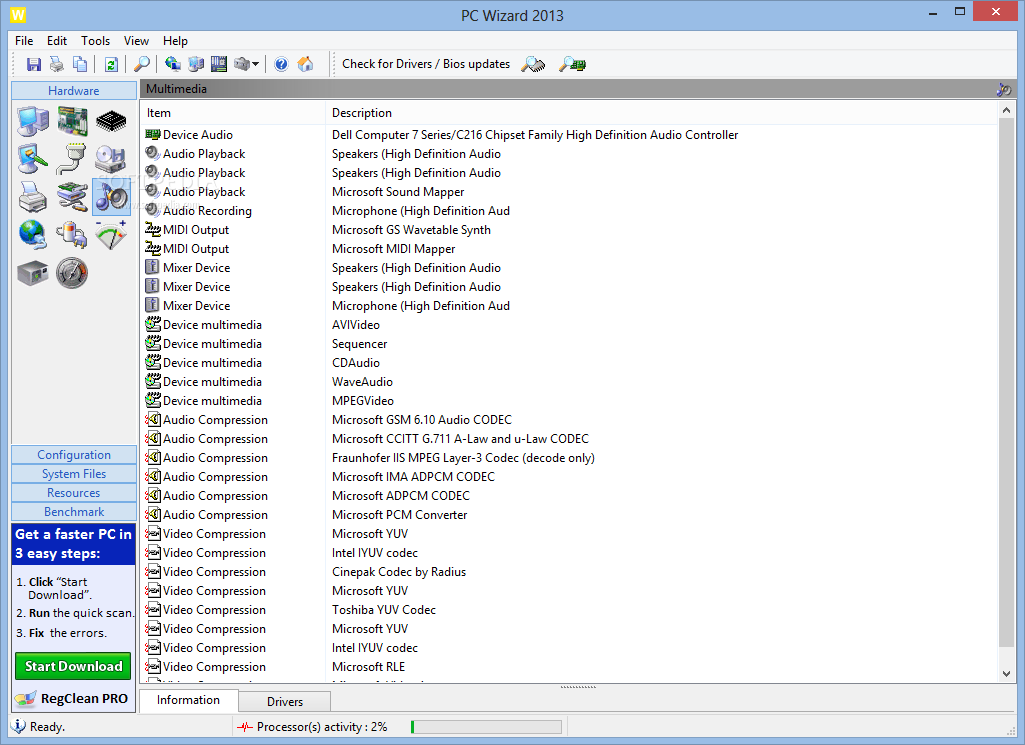Image resolution: width=1025 pixels, height=745 pixels.
Task: Select the IO Ports cable connector icon
Action: pos(72,159)
